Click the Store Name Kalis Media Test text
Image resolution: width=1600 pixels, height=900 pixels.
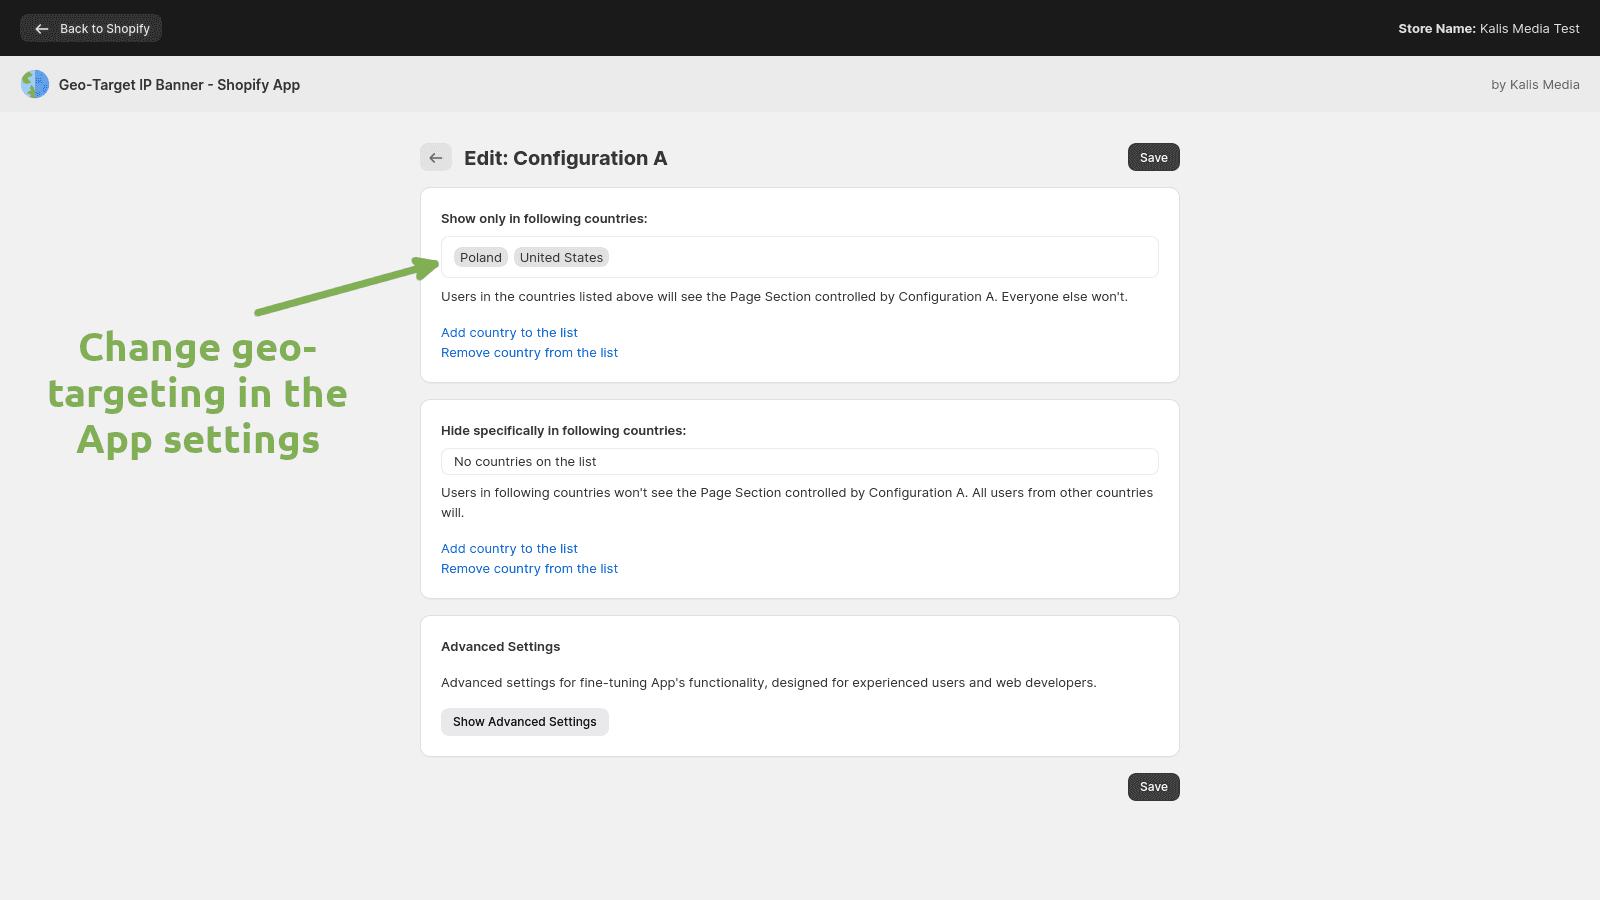pyautogui.click(x=1488, y=28)
